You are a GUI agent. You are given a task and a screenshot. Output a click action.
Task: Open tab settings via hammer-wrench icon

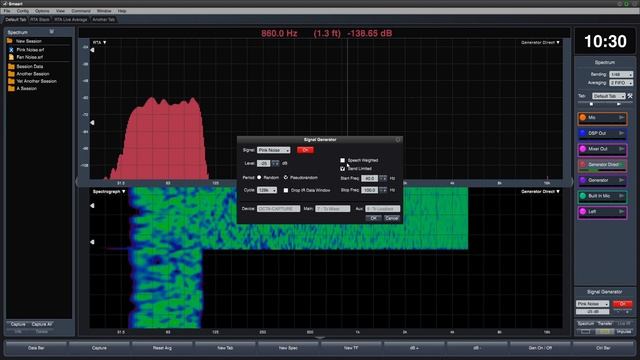(630, 96)
